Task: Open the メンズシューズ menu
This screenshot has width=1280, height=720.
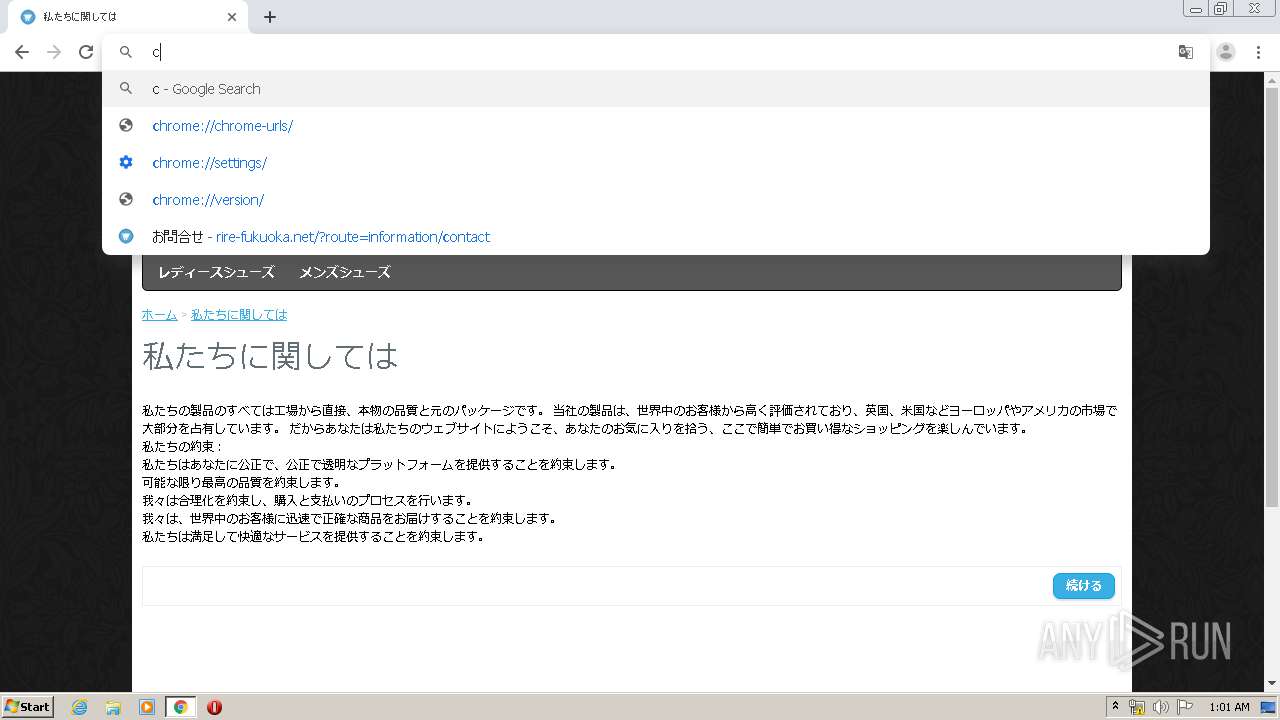Action: pos(345,272)
